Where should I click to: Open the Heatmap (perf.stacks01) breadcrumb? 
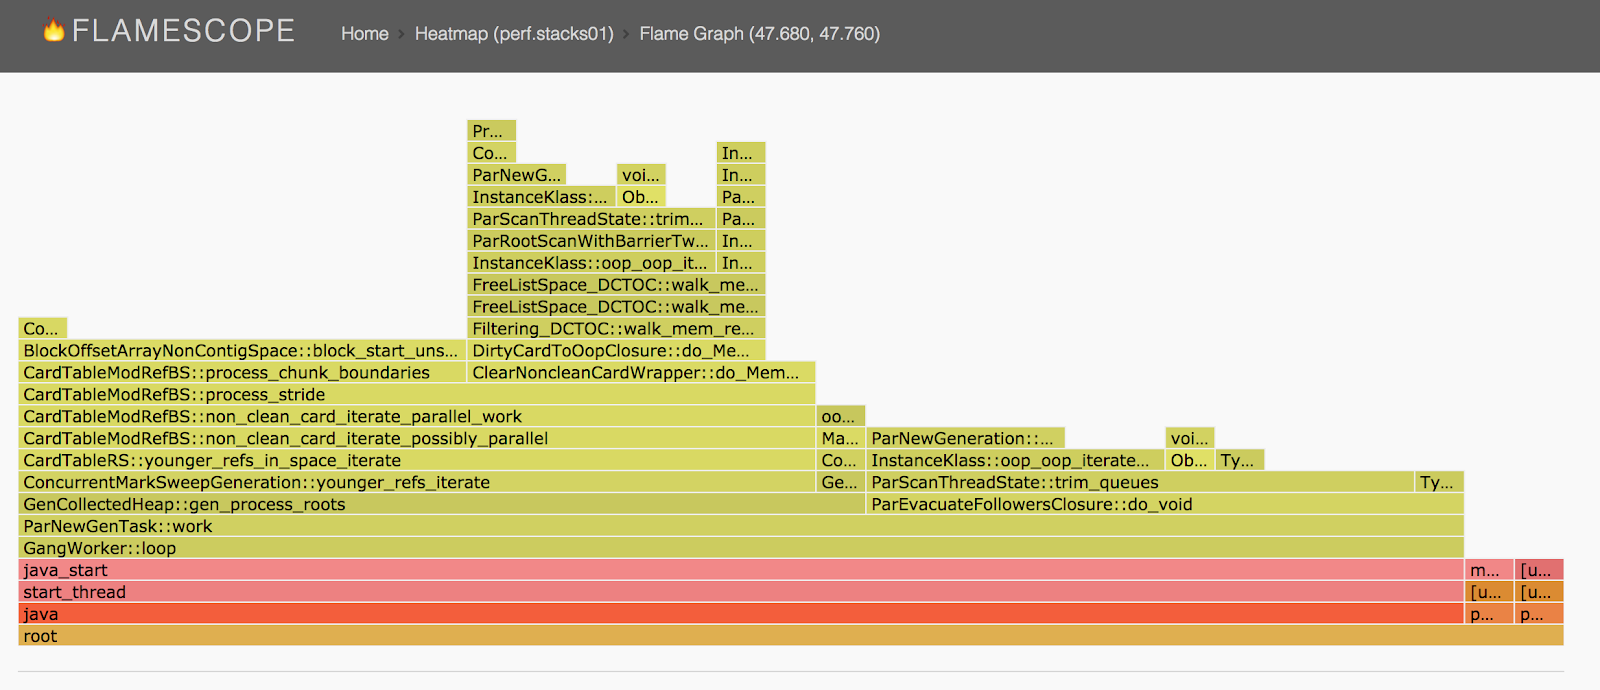514,34
